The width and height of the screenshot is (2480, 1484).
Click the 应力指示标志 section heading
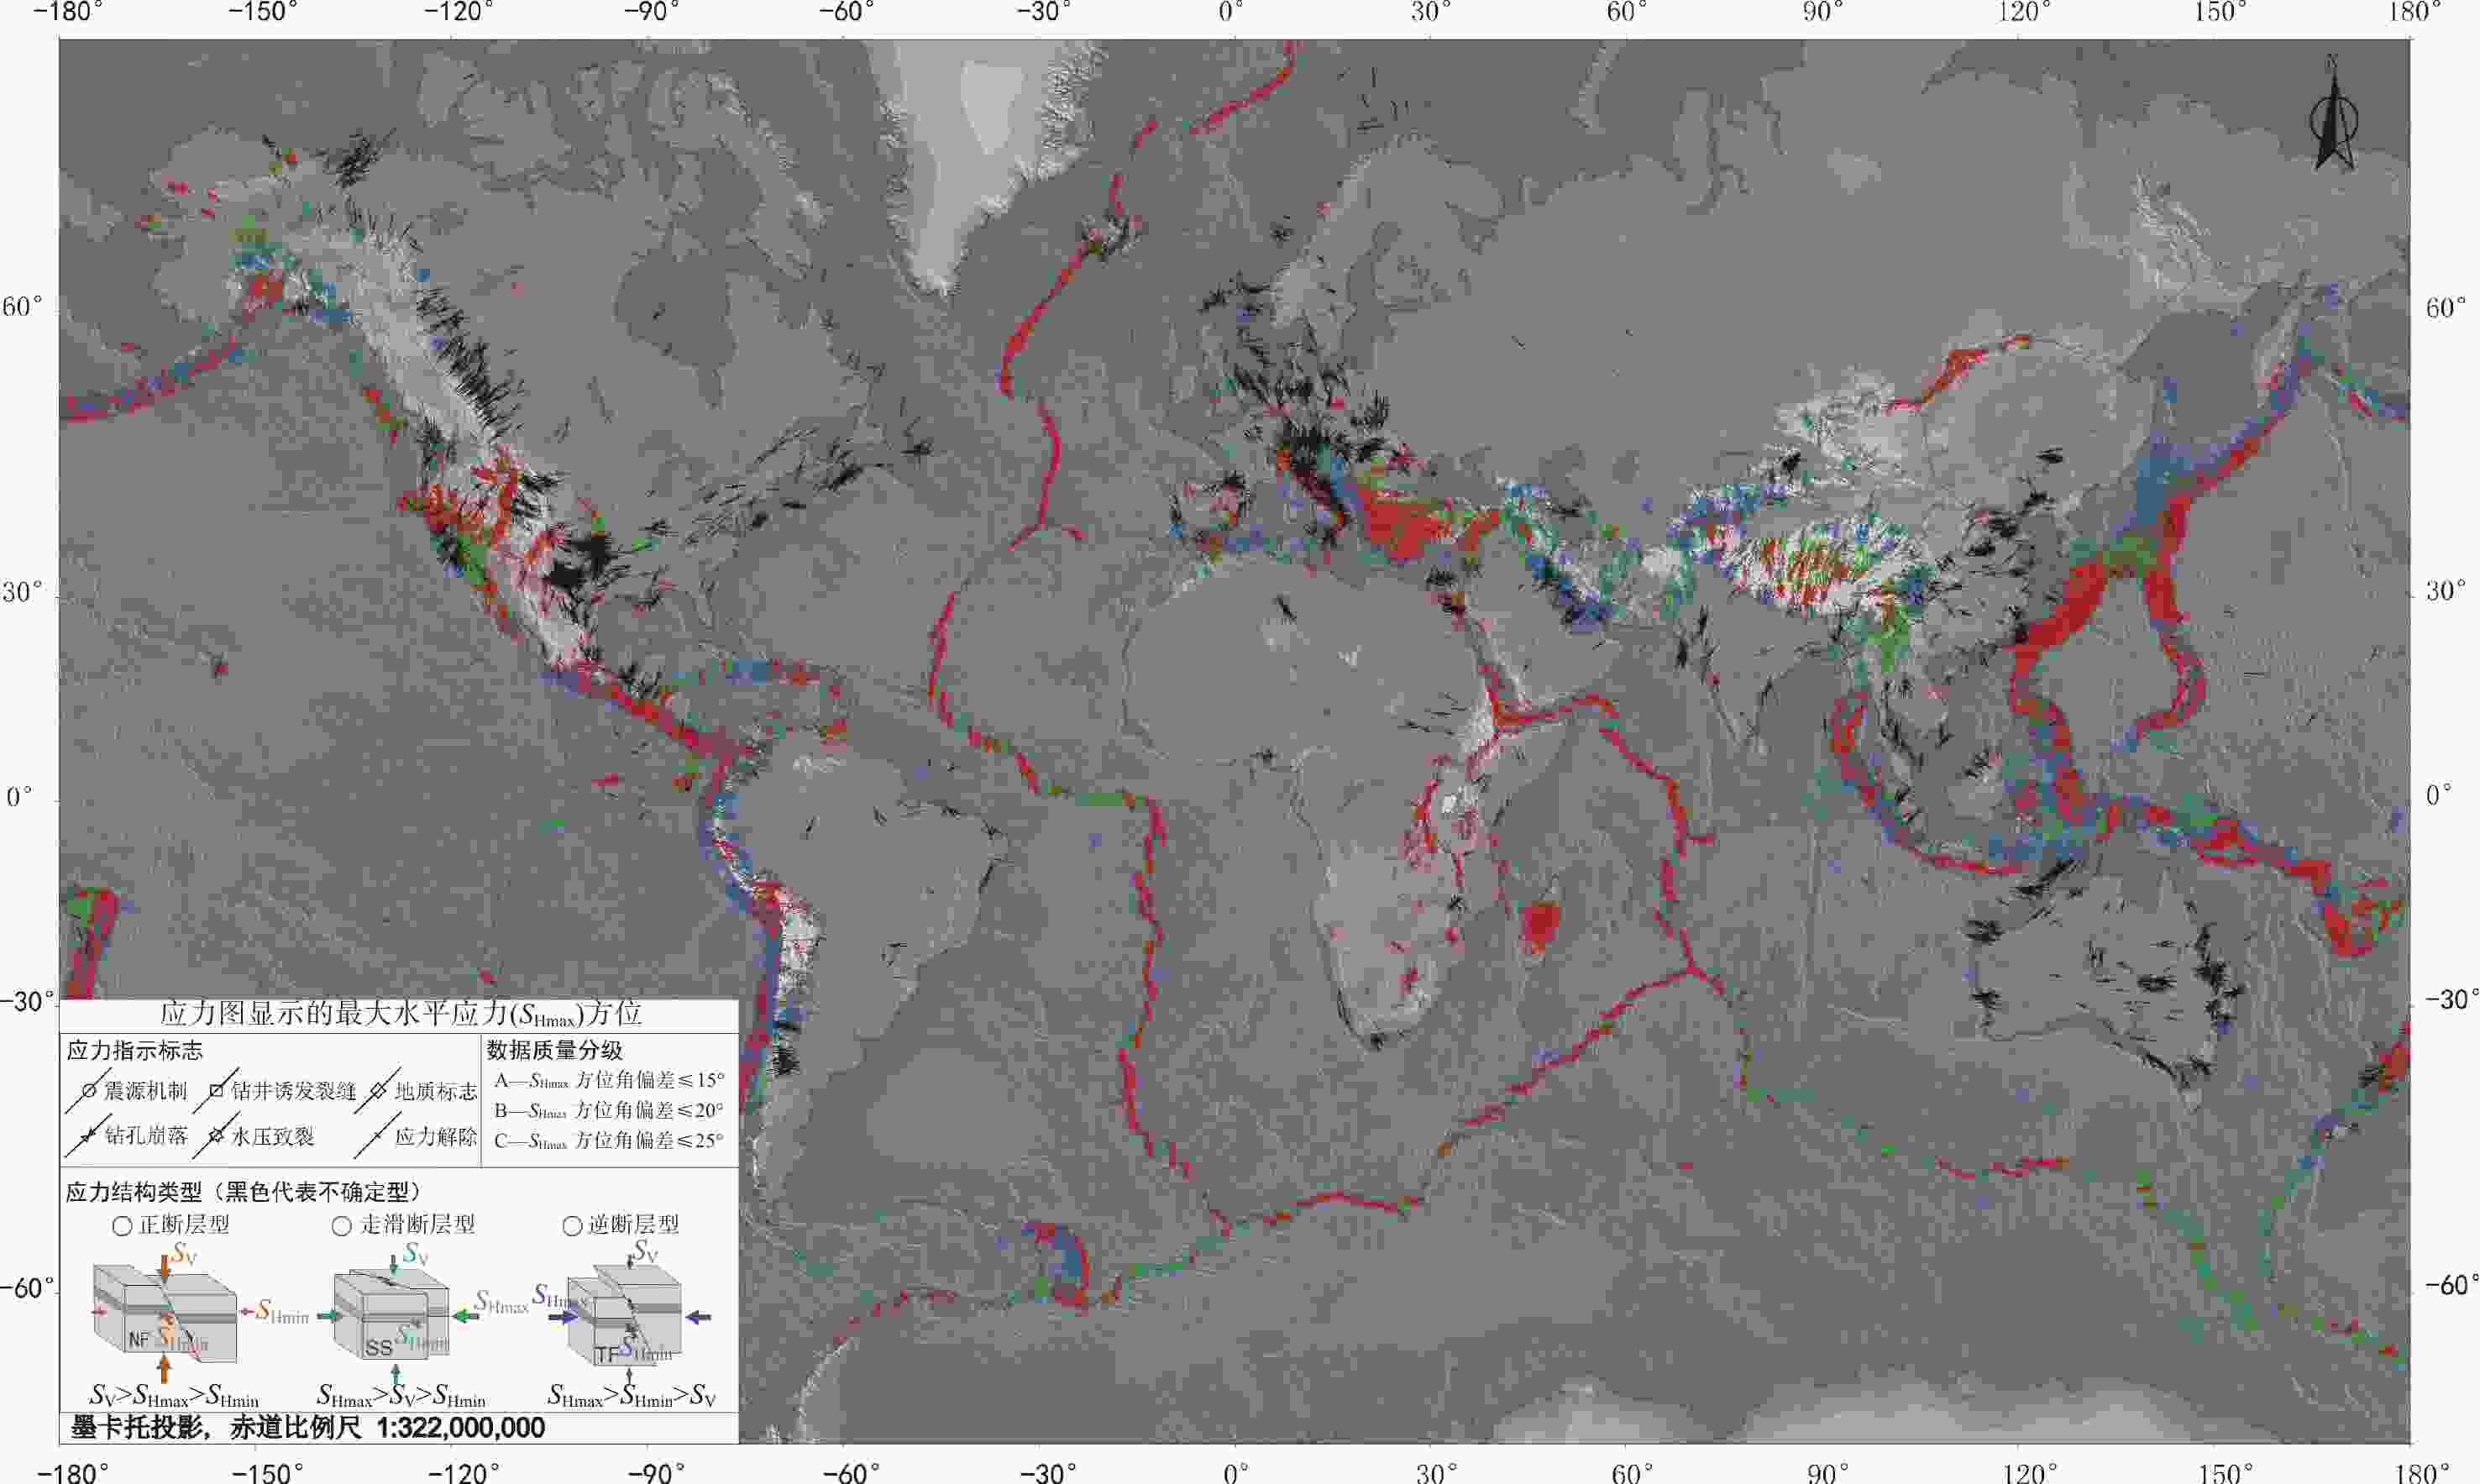134,1051
